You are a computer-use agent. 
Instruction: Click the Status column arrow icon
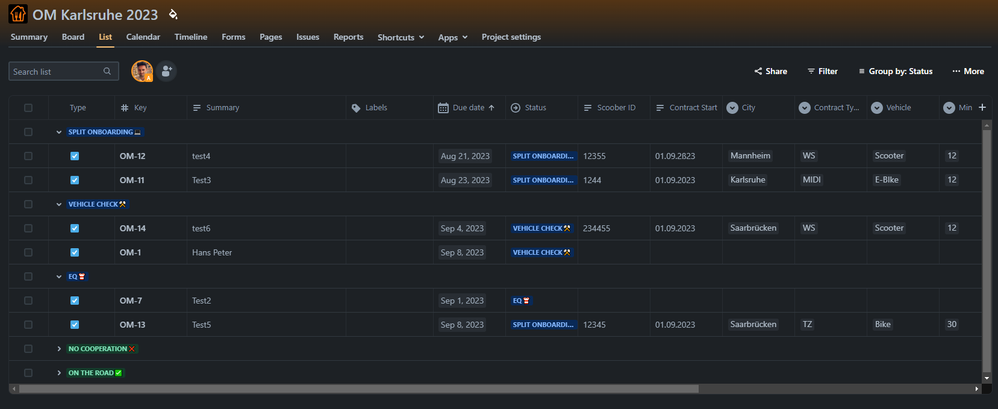click(x=516, y=107)
